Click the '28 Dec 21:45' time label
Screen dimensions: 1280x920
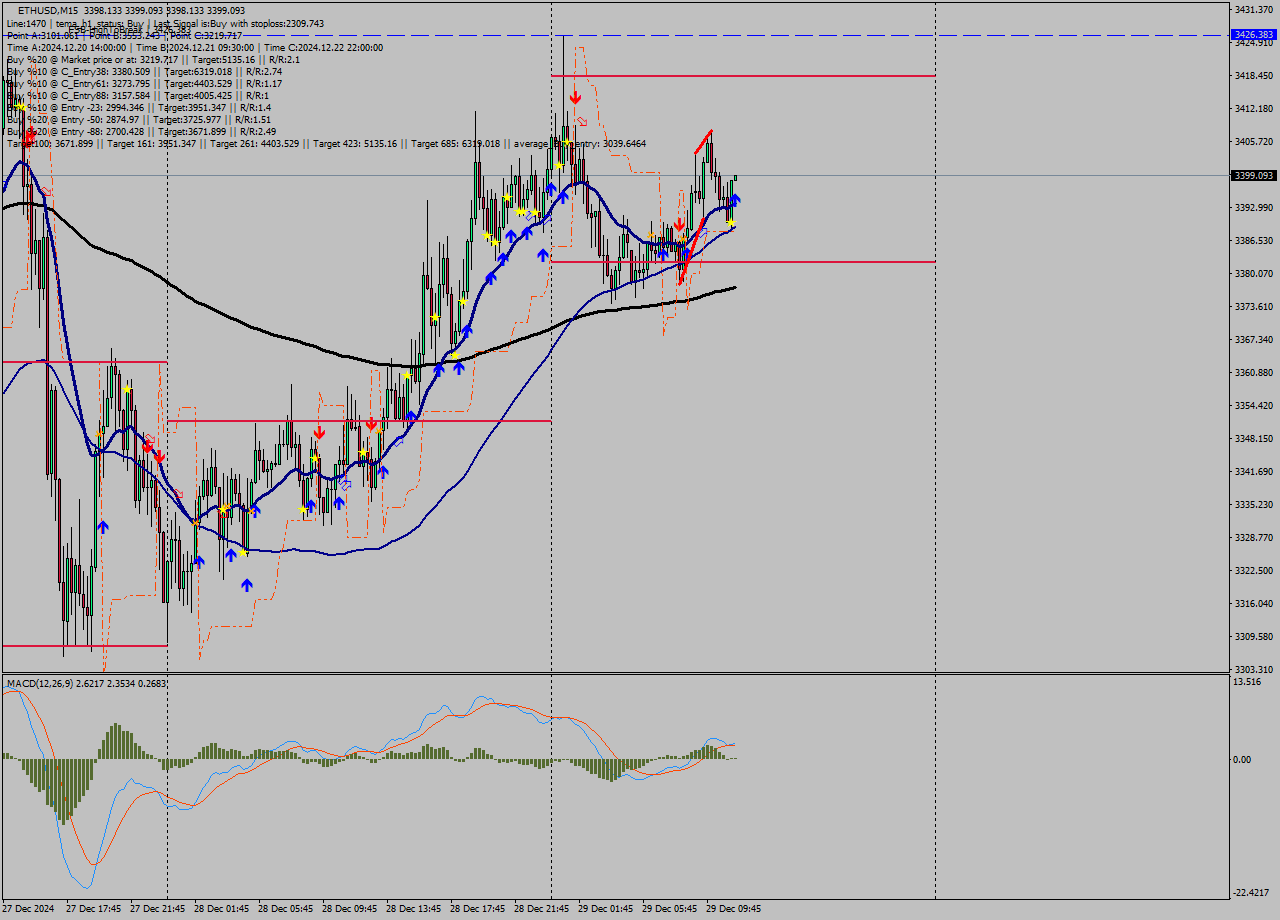(542, 909)
